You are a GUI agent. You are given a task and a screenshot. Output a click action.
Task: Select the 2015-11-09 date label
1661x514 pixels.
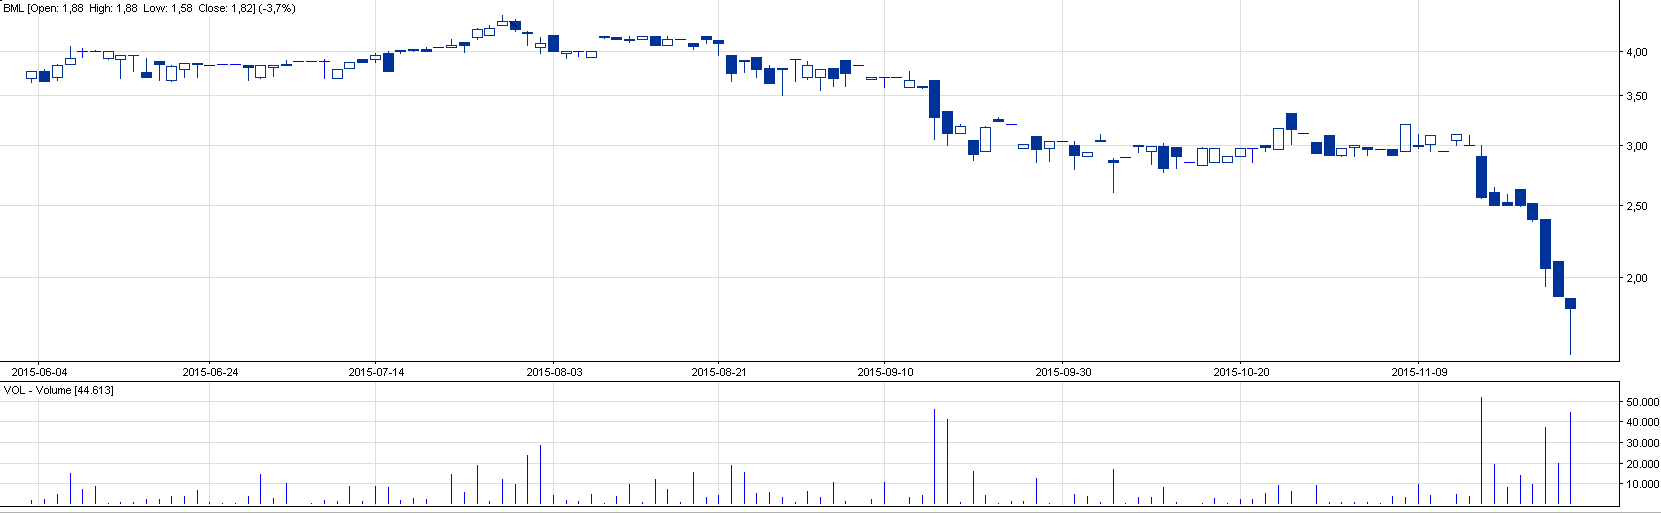[1419, 372]
